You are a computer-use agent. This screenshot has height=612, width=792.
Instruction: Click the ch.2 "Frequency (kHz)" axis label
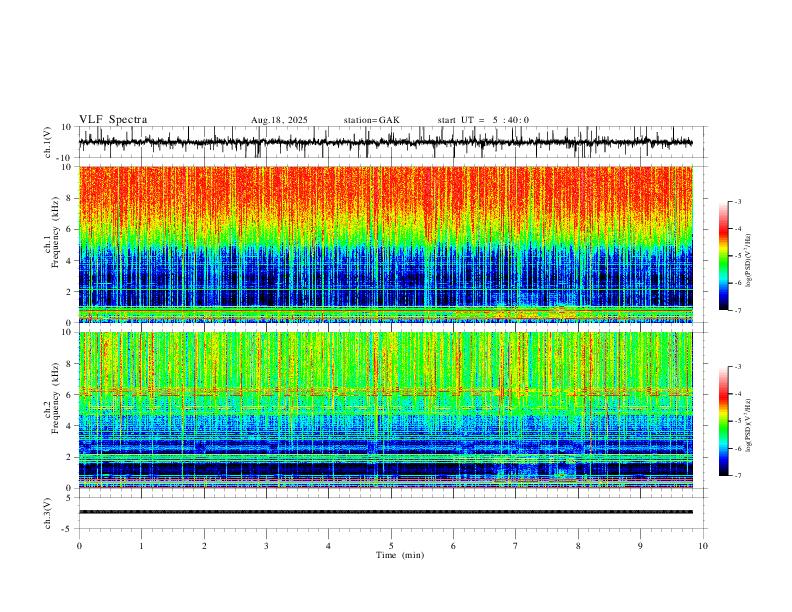pyautogui.click(x=56, y=398)
